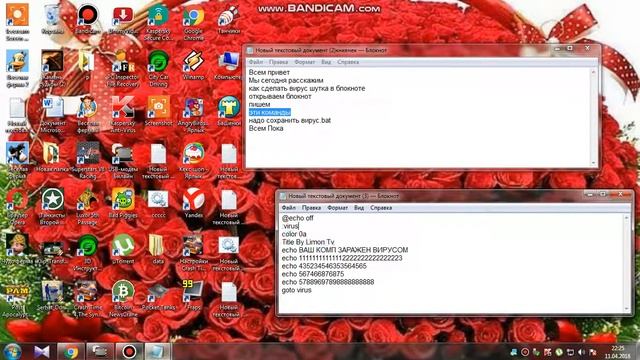
Task: Open the uTorrent desktop shortcut
Action: click(123, 249)
